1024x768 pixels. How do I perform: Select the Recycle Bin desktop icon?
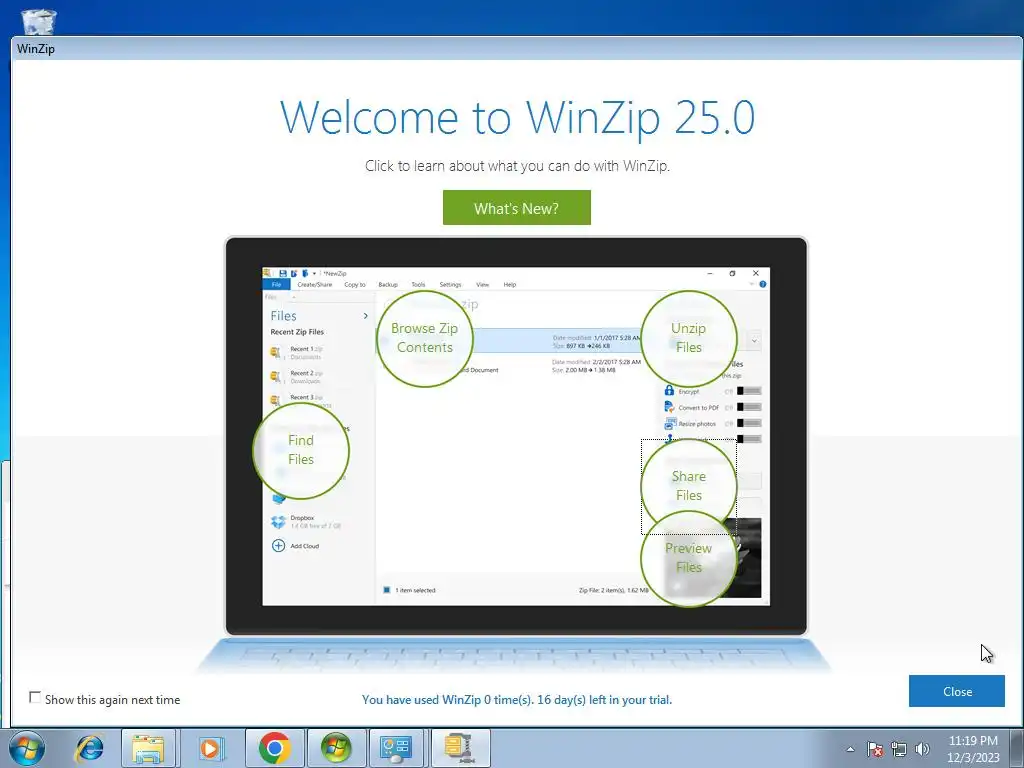tap(39, 21)
